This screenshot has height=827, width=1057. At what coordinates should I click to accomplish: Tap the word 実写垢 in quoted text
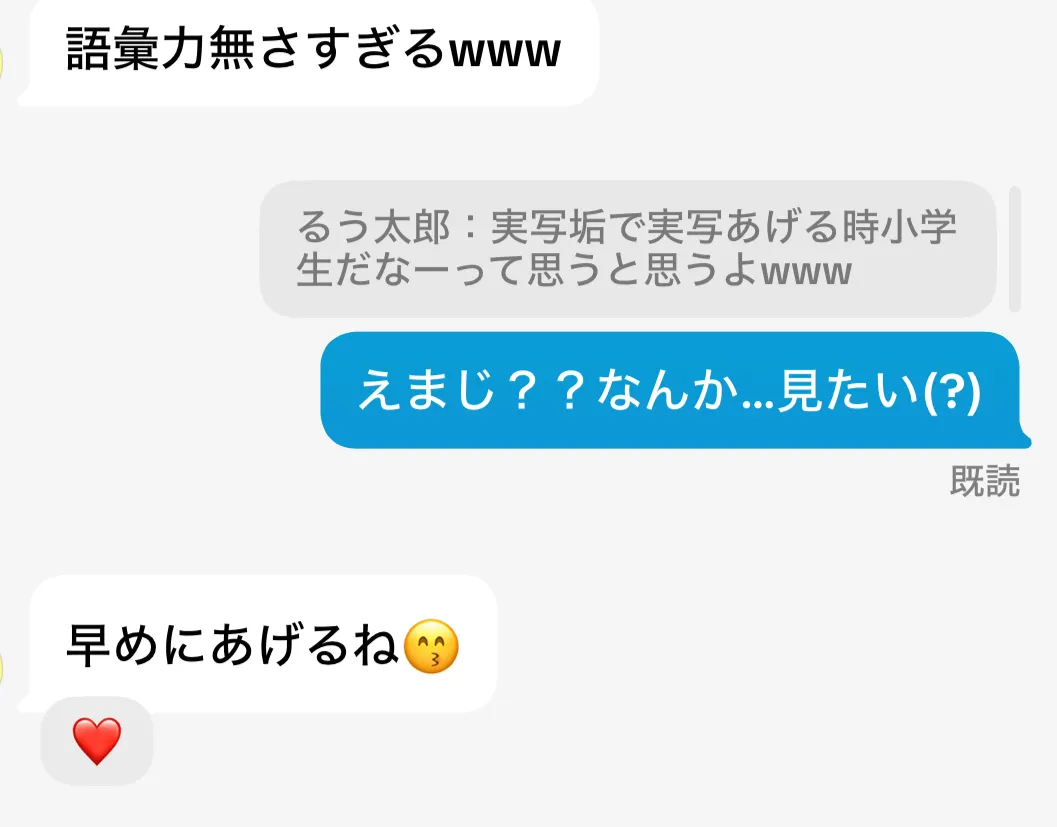548,226
